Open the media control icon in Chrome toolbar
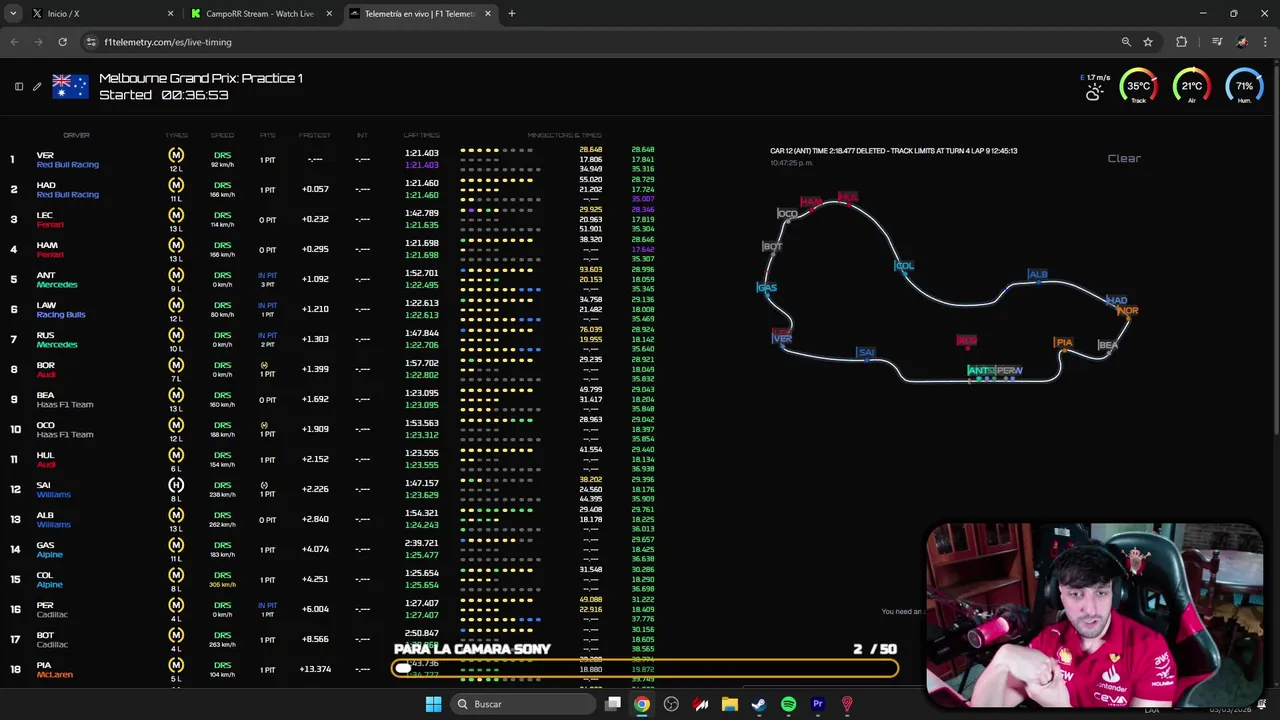Screen dimensions: 1280x720 (x=1217, y=42)
